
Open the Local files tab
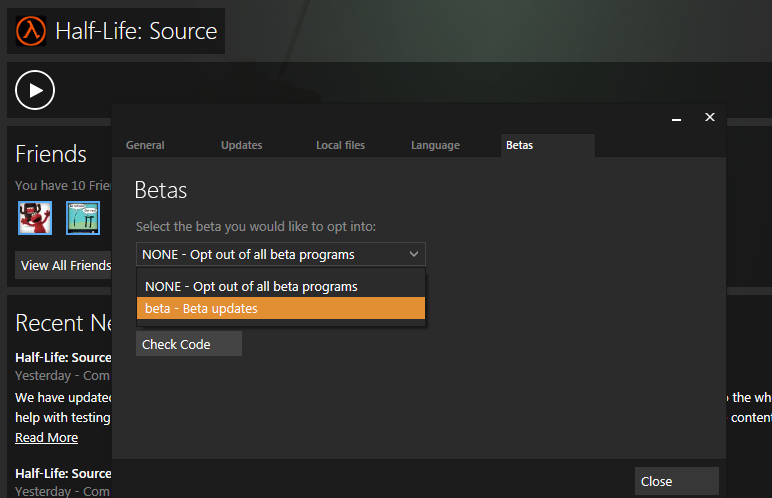(340, 145)
